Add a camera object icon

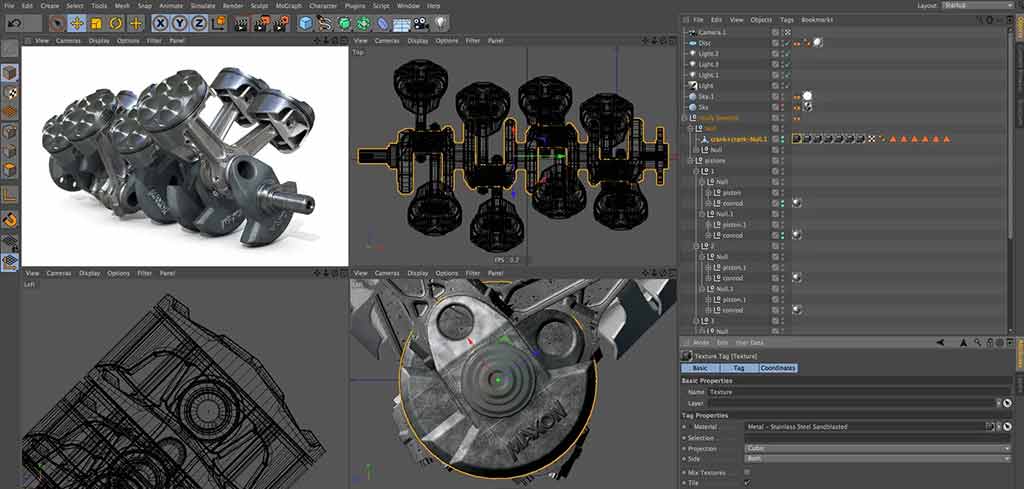[421, 24]
